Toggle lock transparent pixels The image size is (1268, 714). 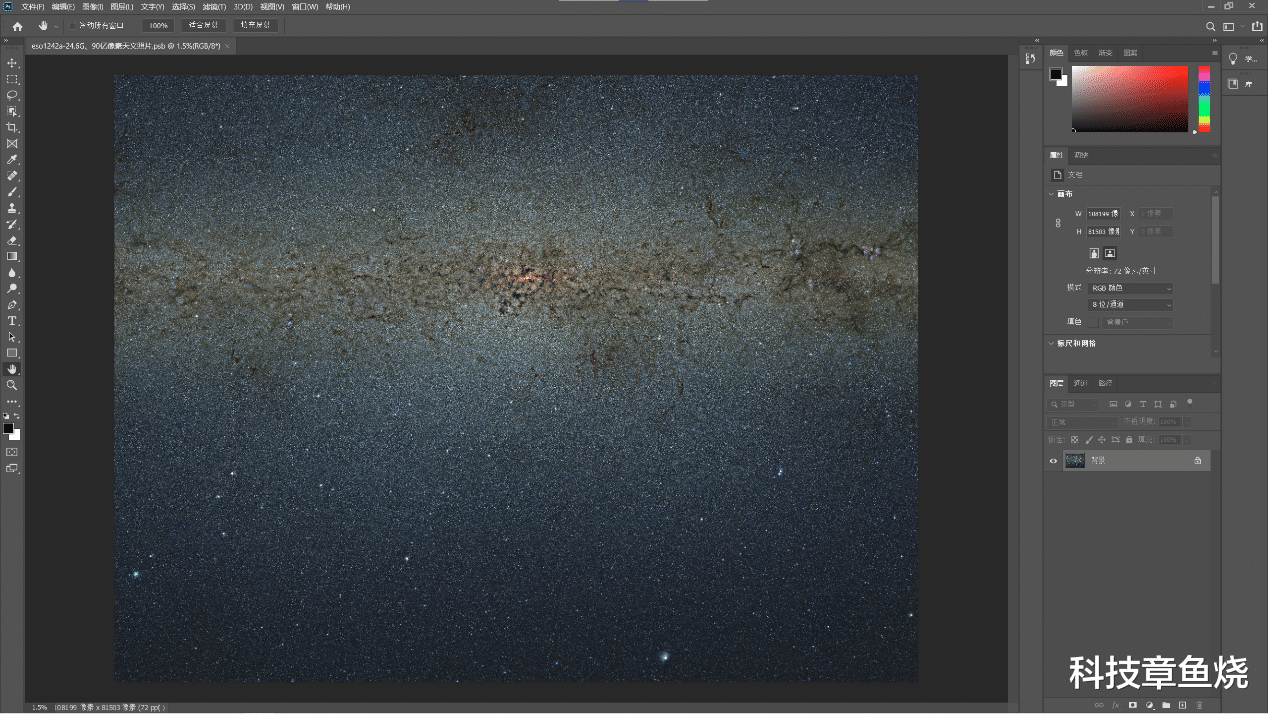pos(1075,439)
